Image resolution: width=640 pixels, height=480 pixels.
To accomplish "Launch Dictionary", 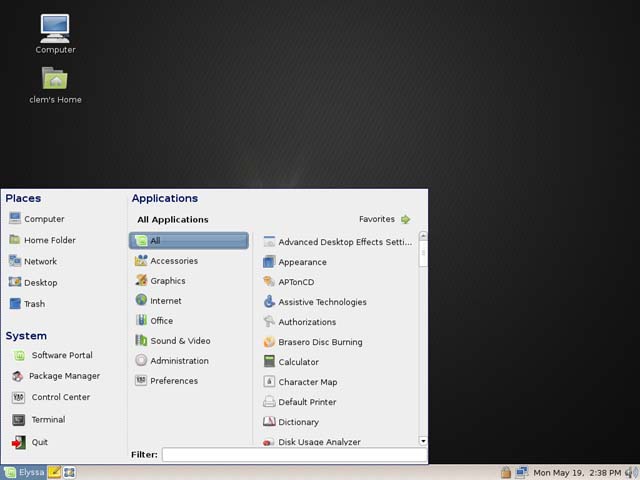I will click(x=291, y=422).
